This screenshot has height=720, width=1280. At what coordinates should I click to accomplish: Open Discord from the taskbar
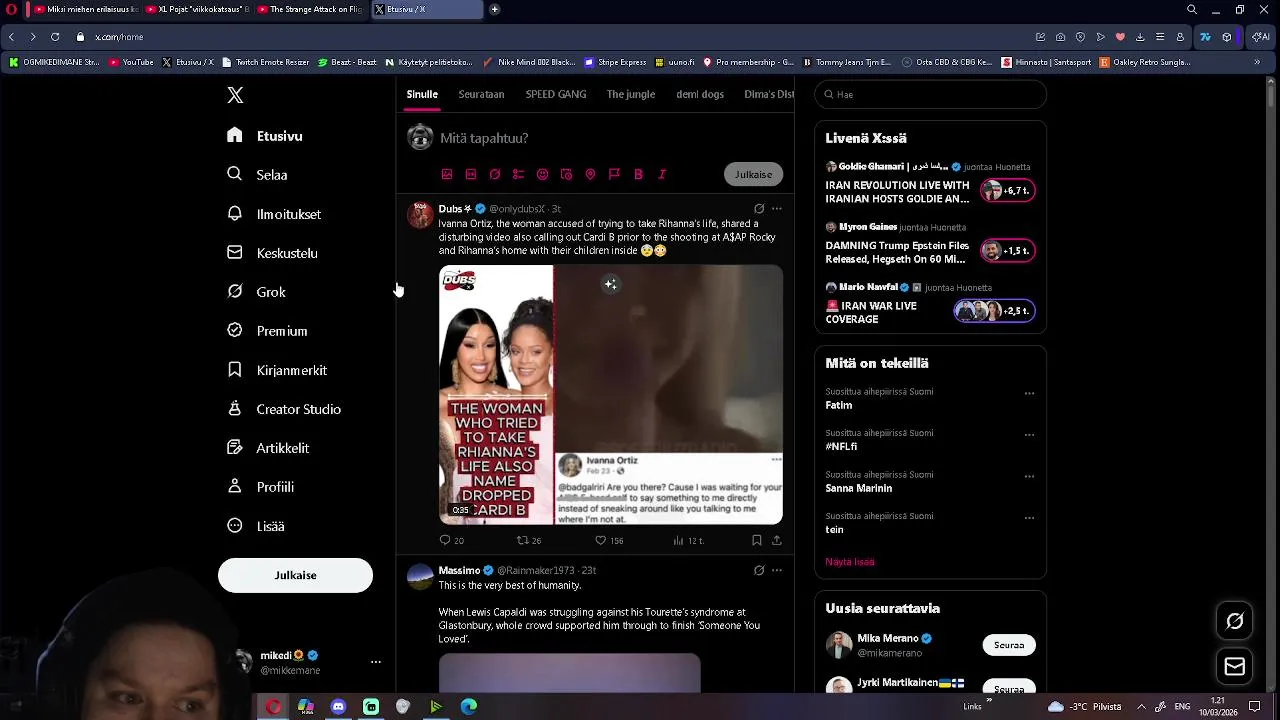click(338, 706)
